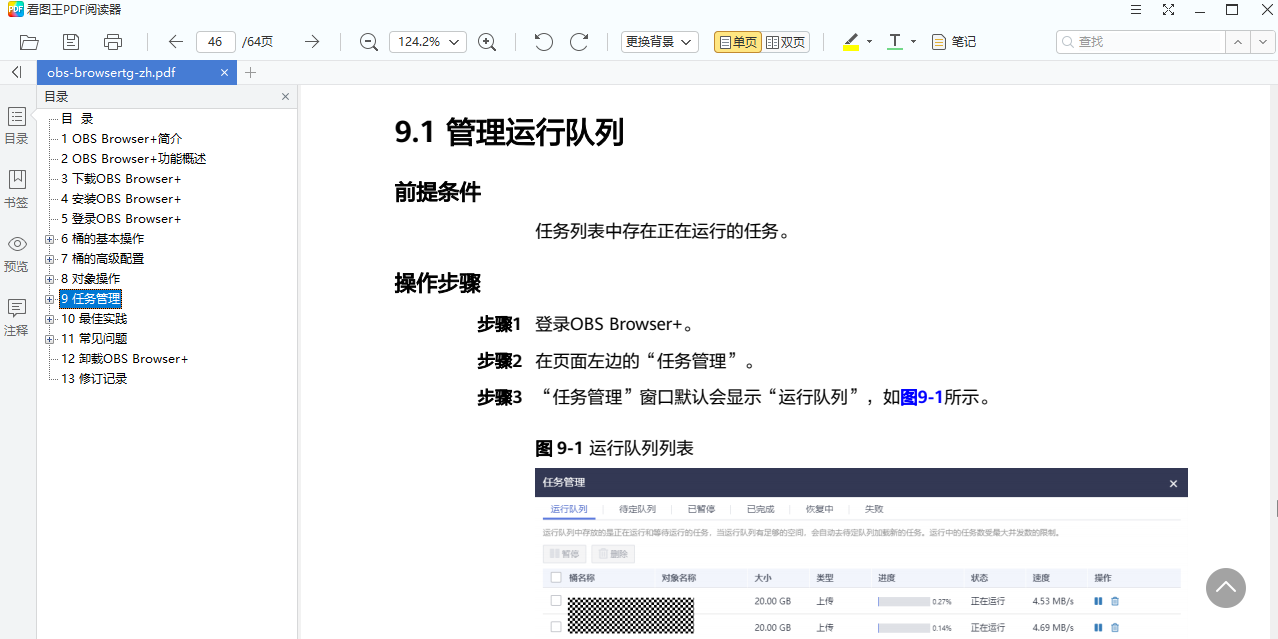Viewport: 1278px width, 639px height.
Task: Open a PDF file with folder icon
Action: (29, 42)
